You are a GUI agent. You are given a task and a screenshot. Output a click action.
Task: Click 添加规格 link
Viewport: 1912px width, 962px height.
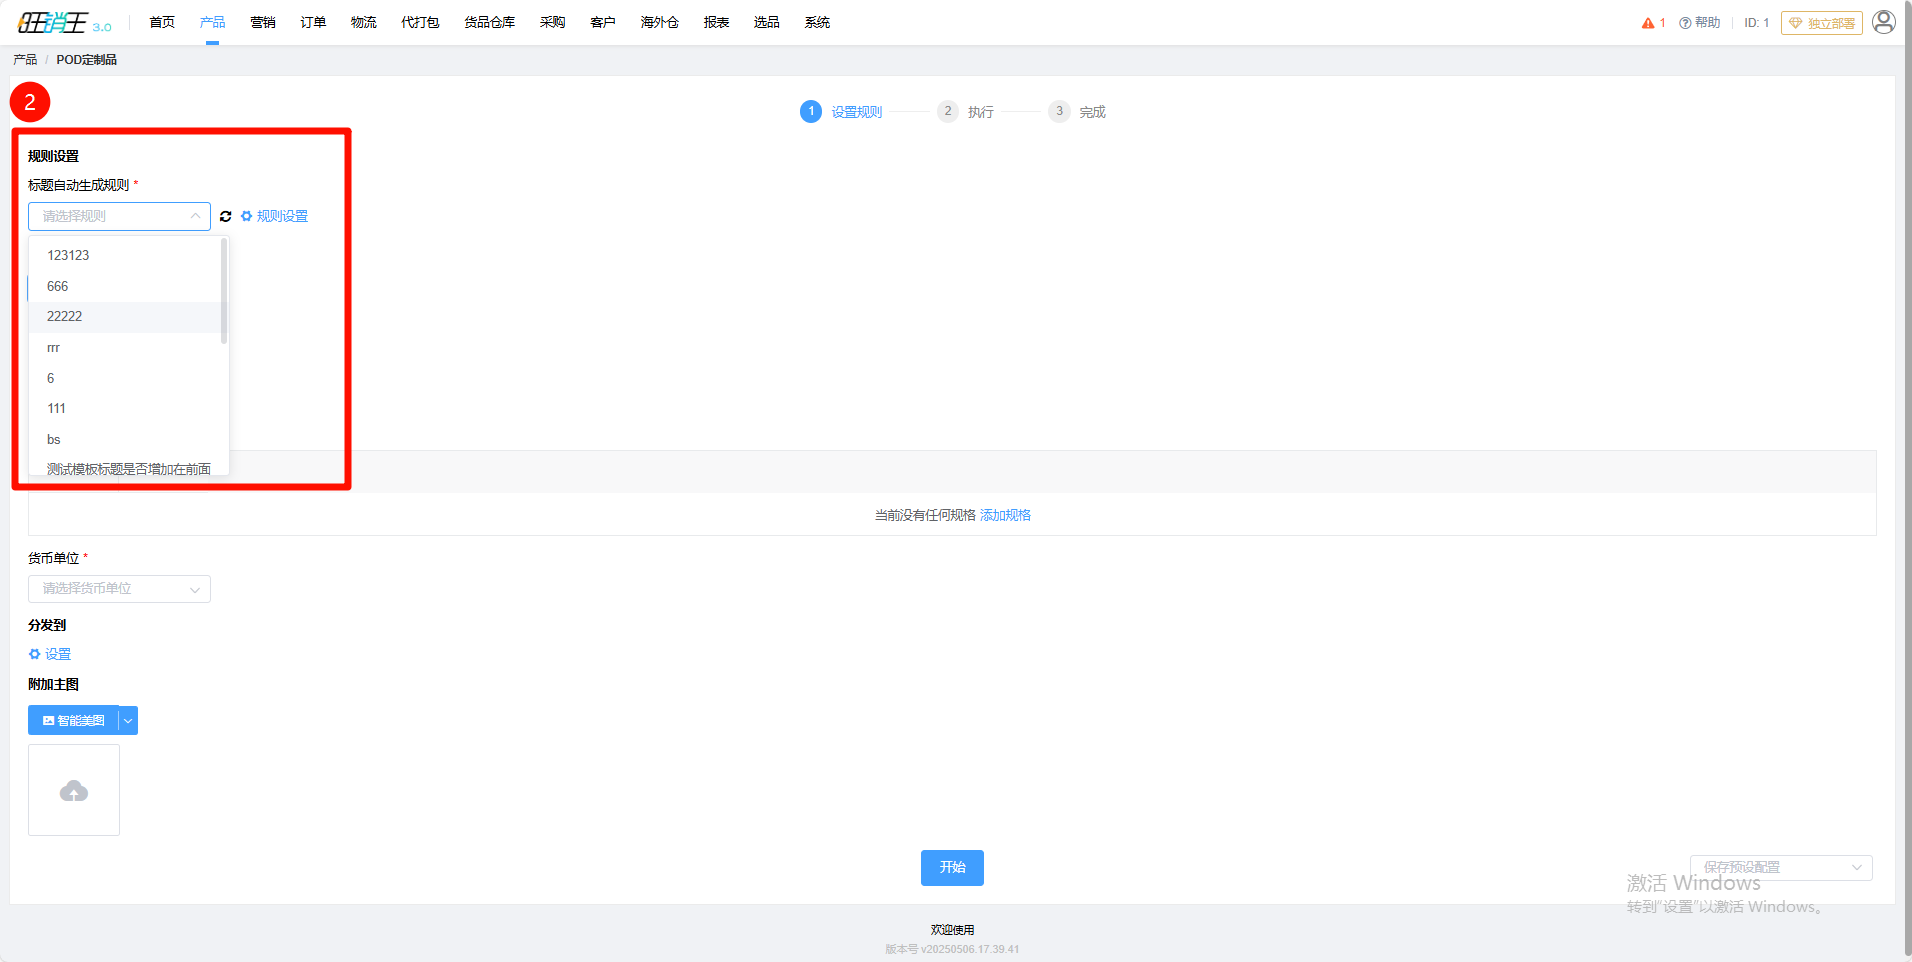click(x=1005, y=515)
